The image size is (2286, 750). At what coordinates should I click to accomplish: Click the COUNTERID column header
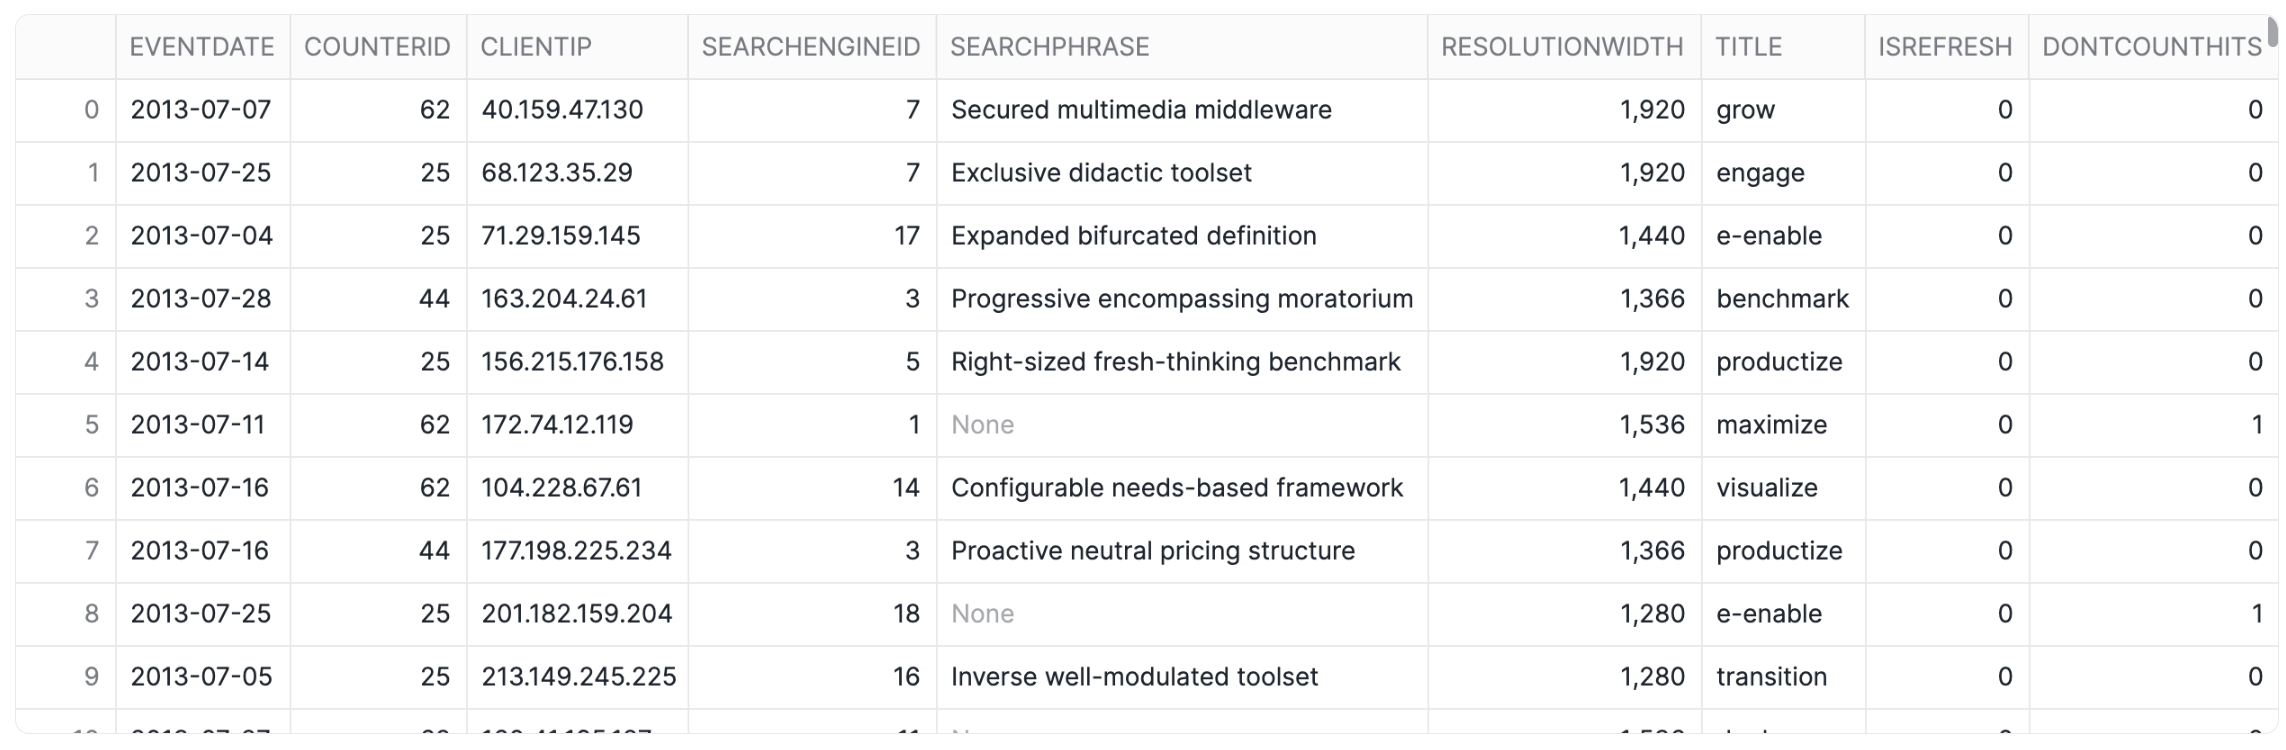[377, 47]
